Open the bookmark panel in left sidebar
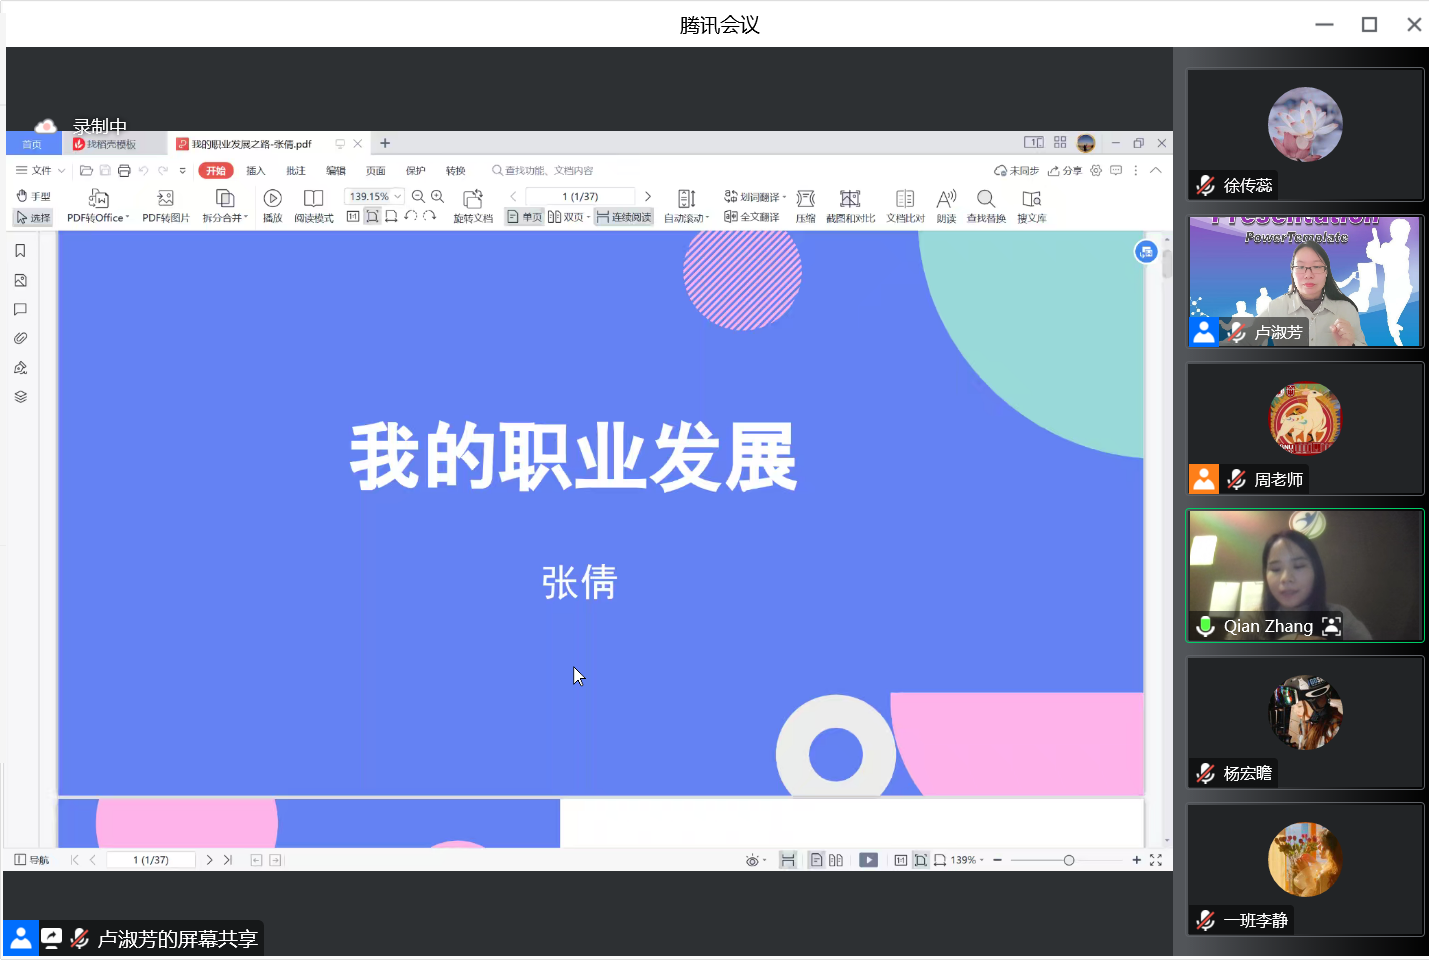 [20, 251]
